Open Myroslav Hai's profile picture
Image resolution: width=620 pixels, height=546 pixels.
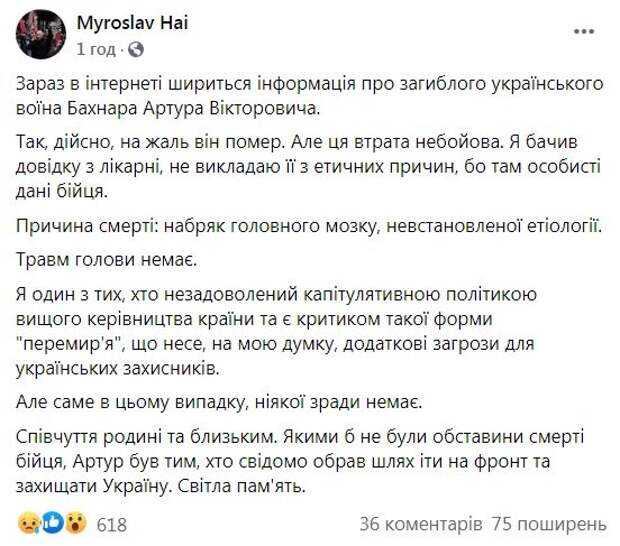(x=39, y=34)
